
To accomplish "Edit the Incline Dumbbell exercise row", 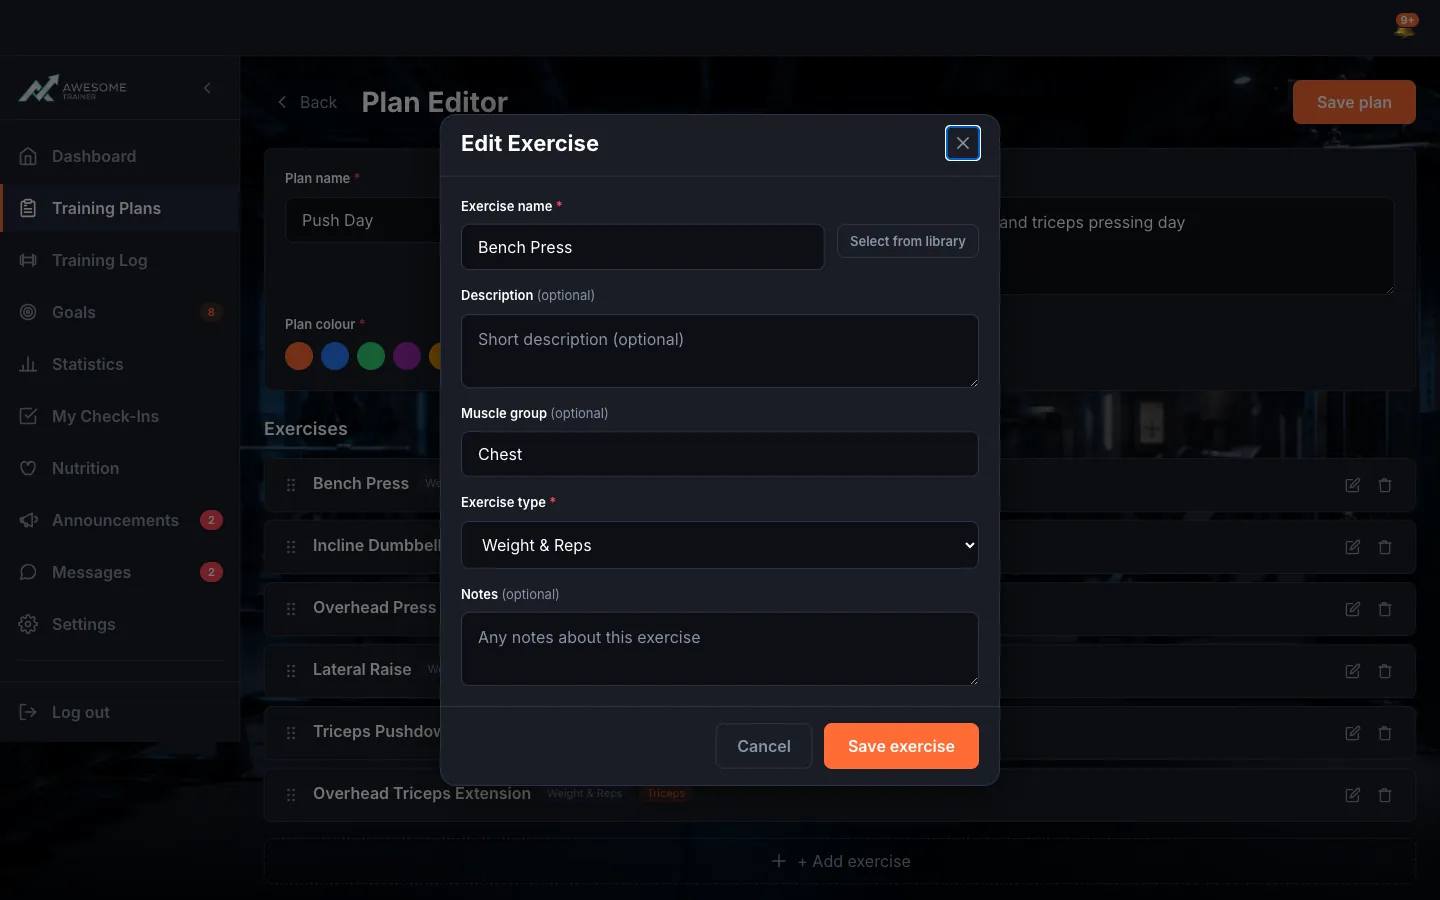I will [x=1353, y=547].
